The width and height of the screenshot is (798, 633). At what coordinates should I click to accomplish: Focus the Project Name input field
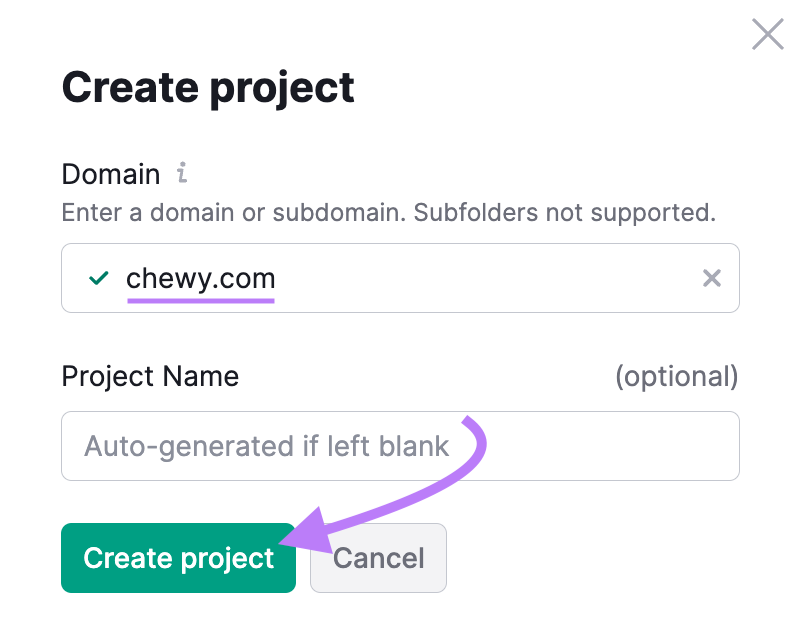pyautogui.click(x=400, y=446)
